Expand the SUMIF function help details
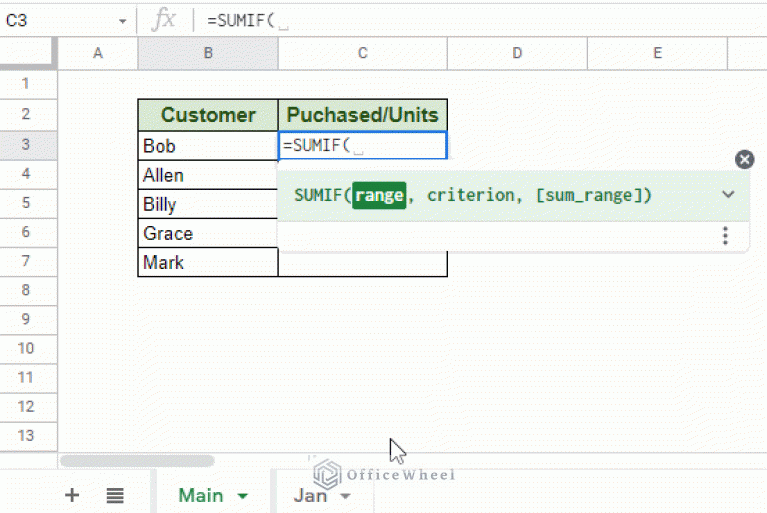This screenshot has width=767, height=513. pos(728,195)
